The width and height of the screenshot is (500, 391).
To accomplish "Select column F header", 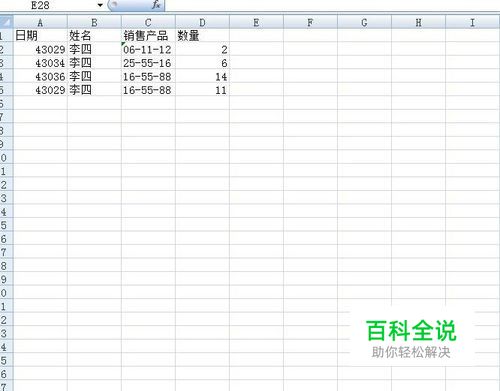I will click(x=310, y=23).
